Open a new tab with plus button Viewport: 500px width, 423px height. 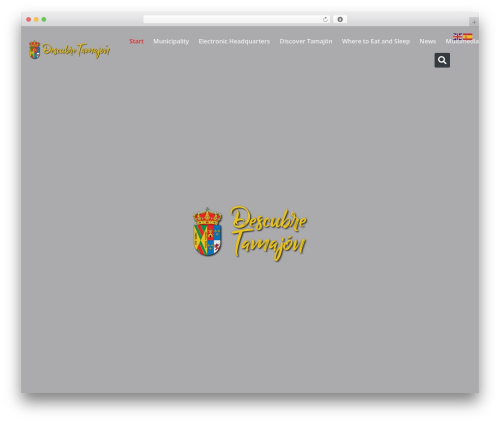(x=474, y=22)
